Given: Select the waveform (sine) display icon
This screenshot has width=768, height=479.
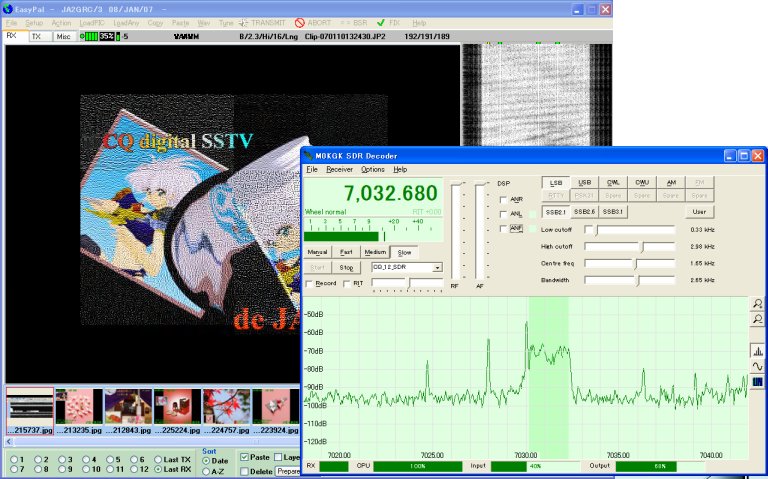Looking at the screenshot, I should [757, 366].
